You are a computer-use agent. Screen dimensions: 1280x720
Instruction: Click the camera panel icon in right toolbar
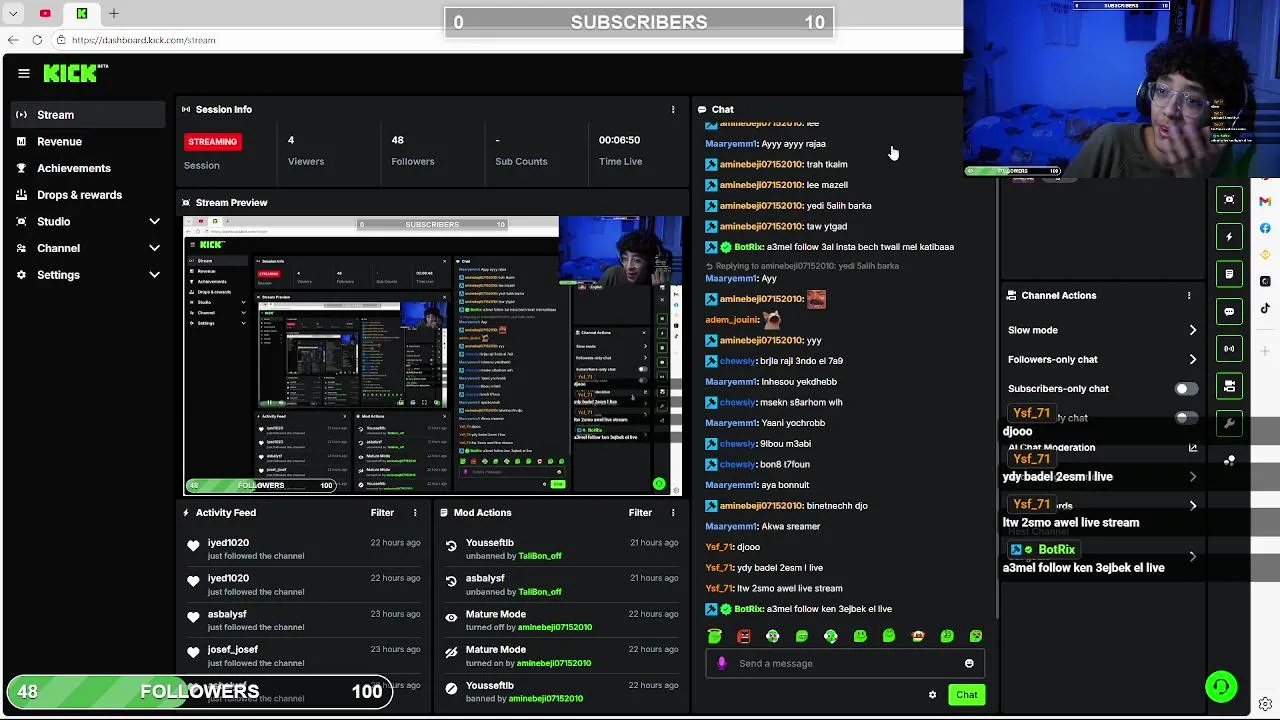pos(1229,386)
